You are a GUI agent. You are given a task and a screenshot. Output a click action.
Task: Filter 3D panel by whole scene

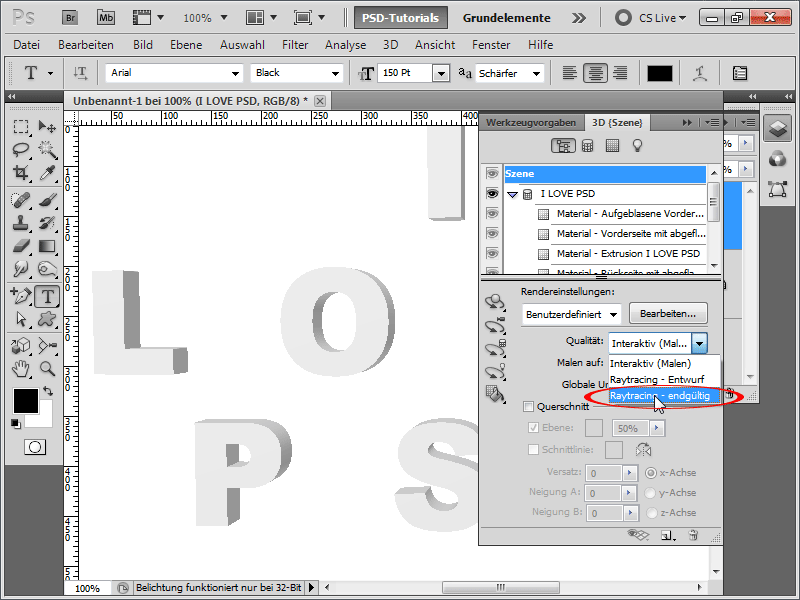coord(563,146)
